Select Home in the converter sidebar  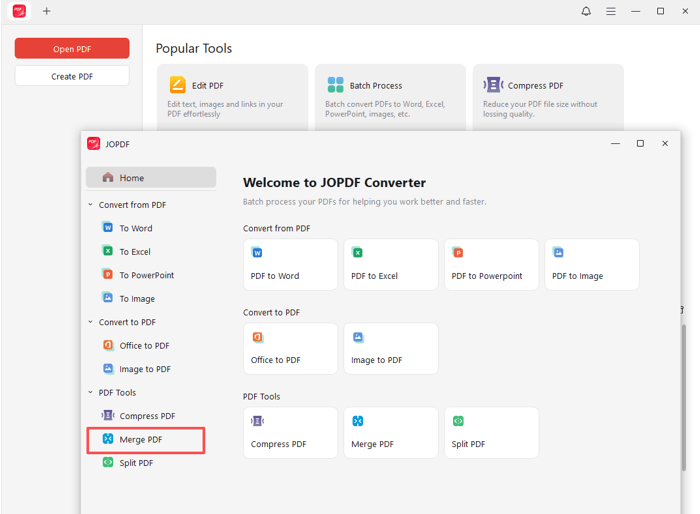151,178
